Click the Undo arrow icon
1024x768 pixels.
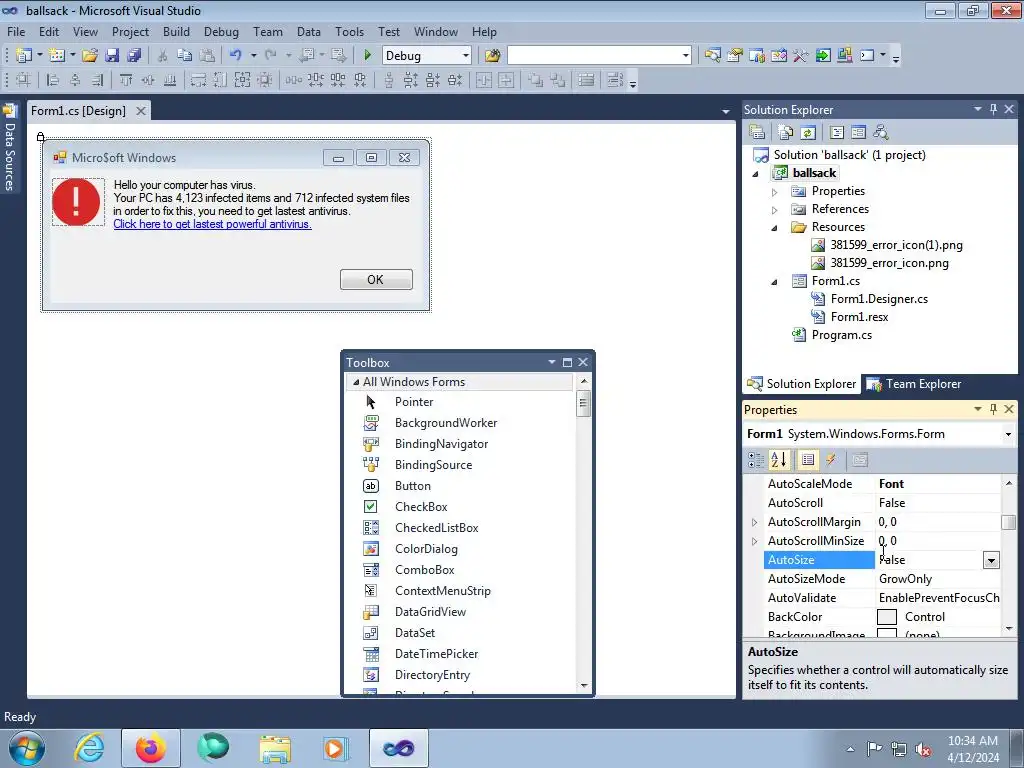click(x=236, y=56)
